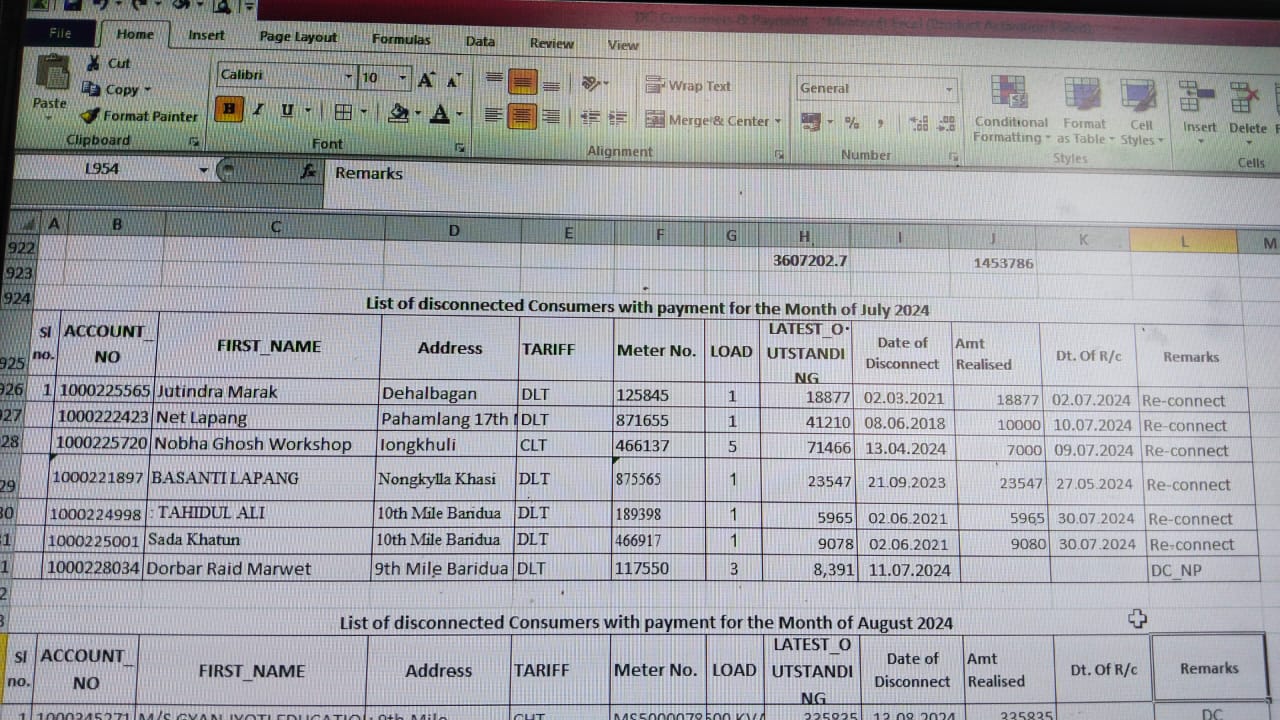
Task: Apply the Font Color letter A
Action: click(439, 114)
